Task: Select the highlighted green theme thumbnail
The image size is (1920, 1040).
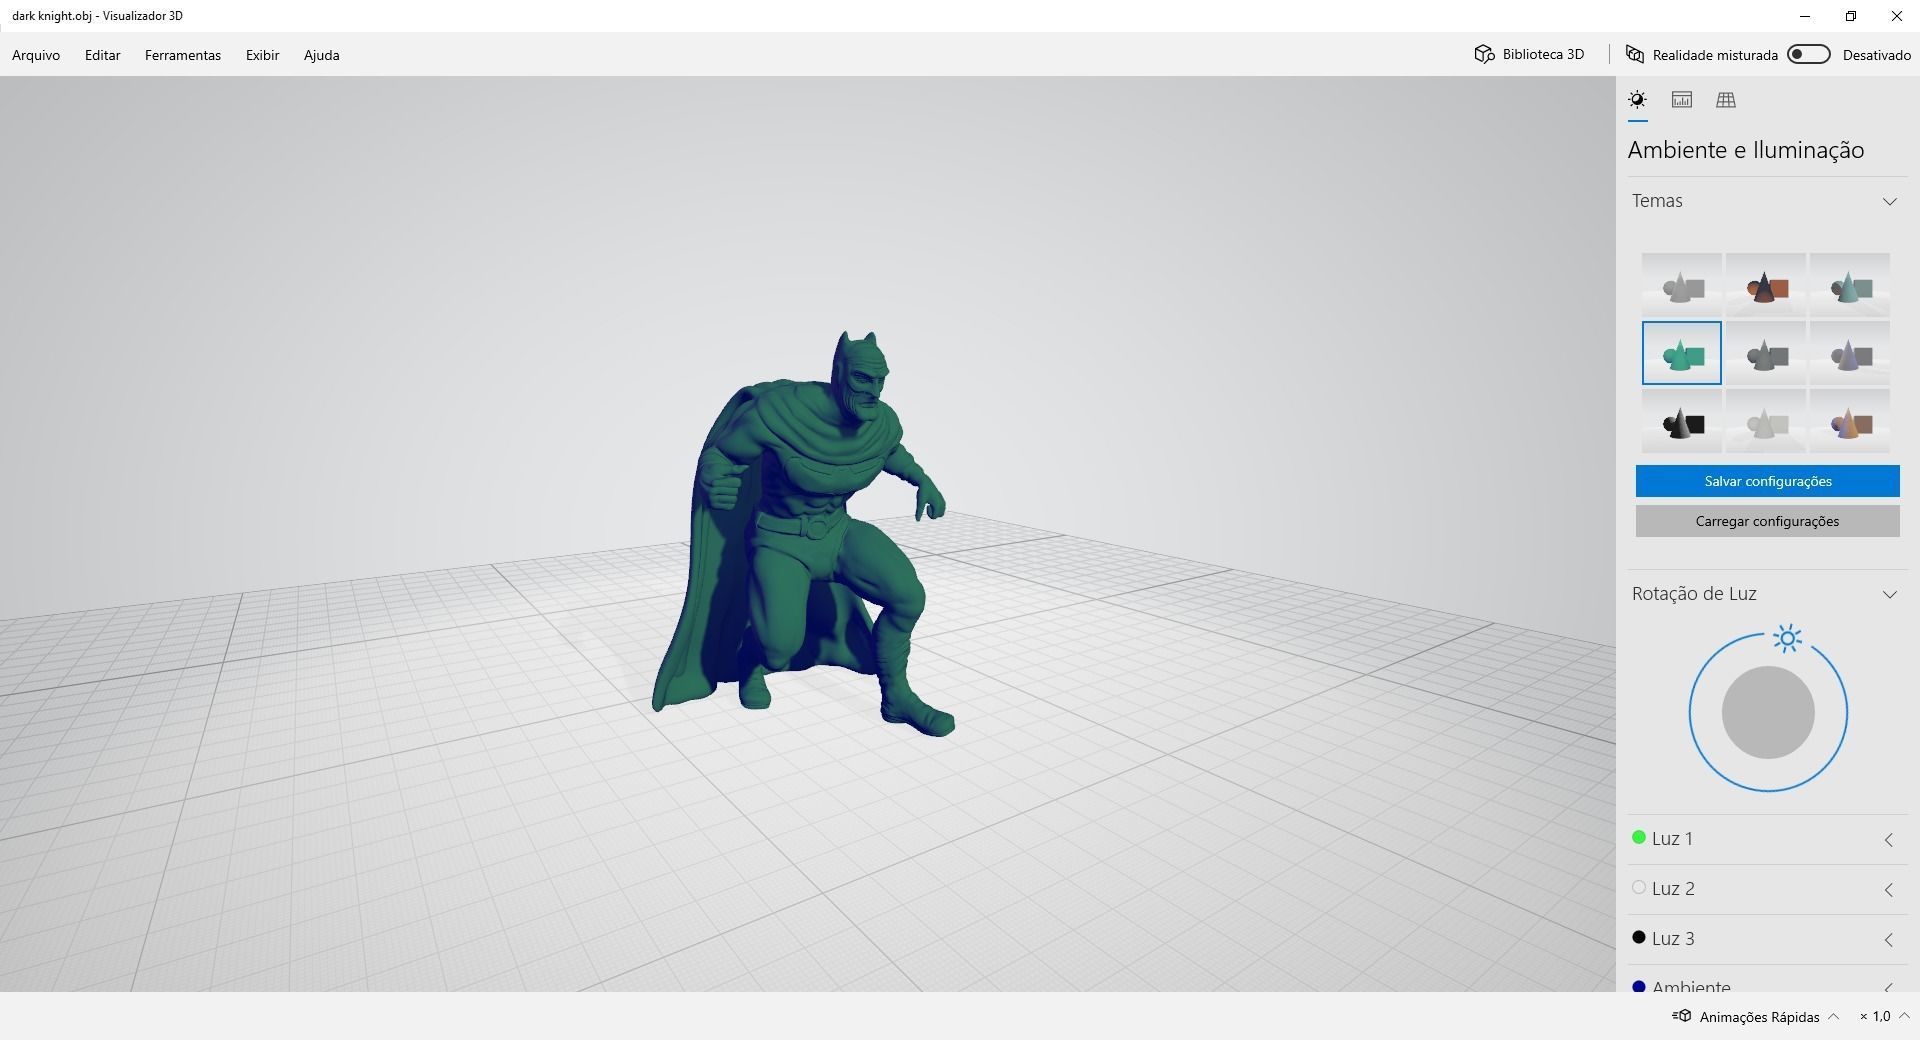Action: click(x=1682, y=353)
